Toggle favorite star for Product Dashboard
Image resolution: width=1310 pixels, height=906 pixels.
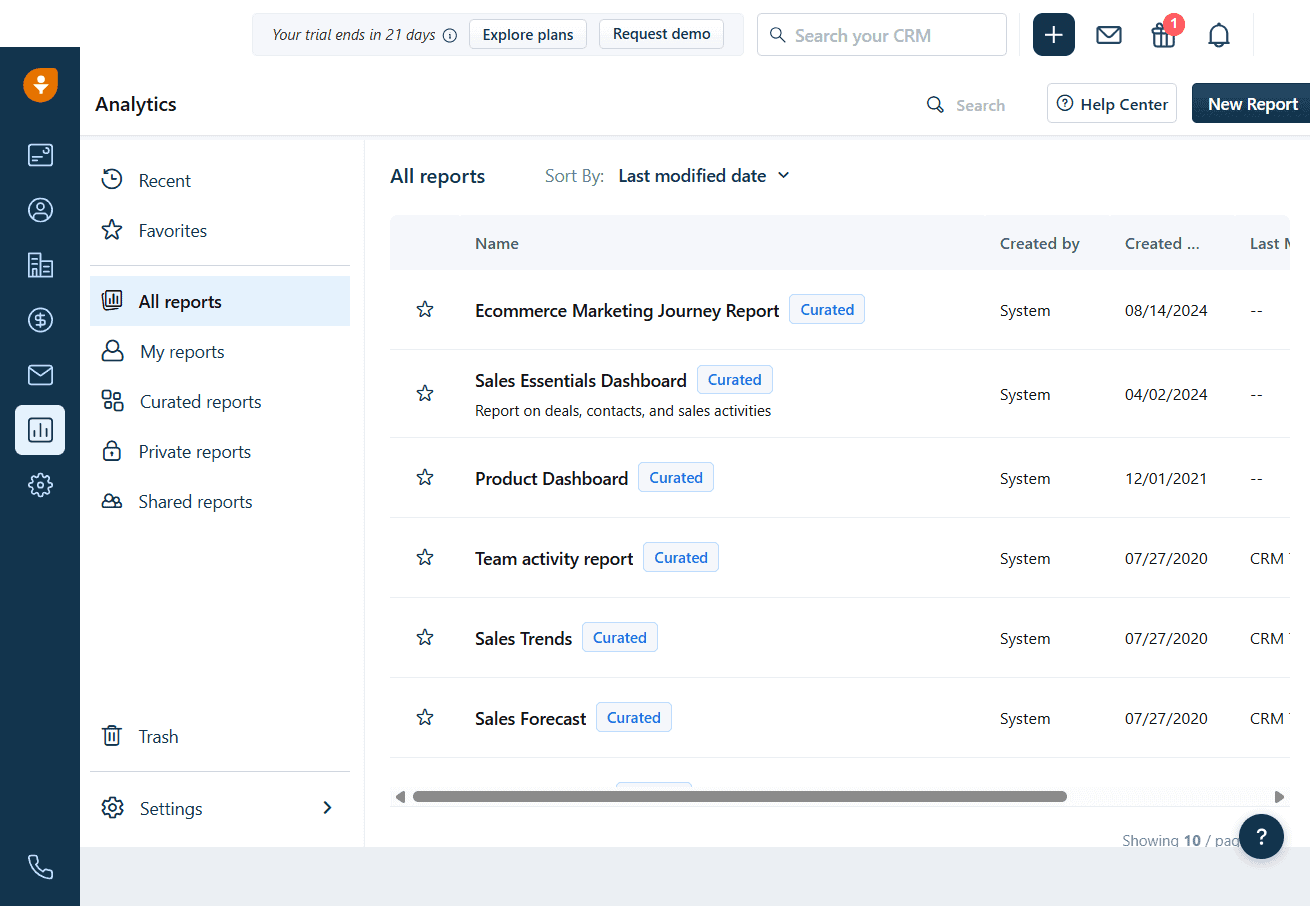425,478
